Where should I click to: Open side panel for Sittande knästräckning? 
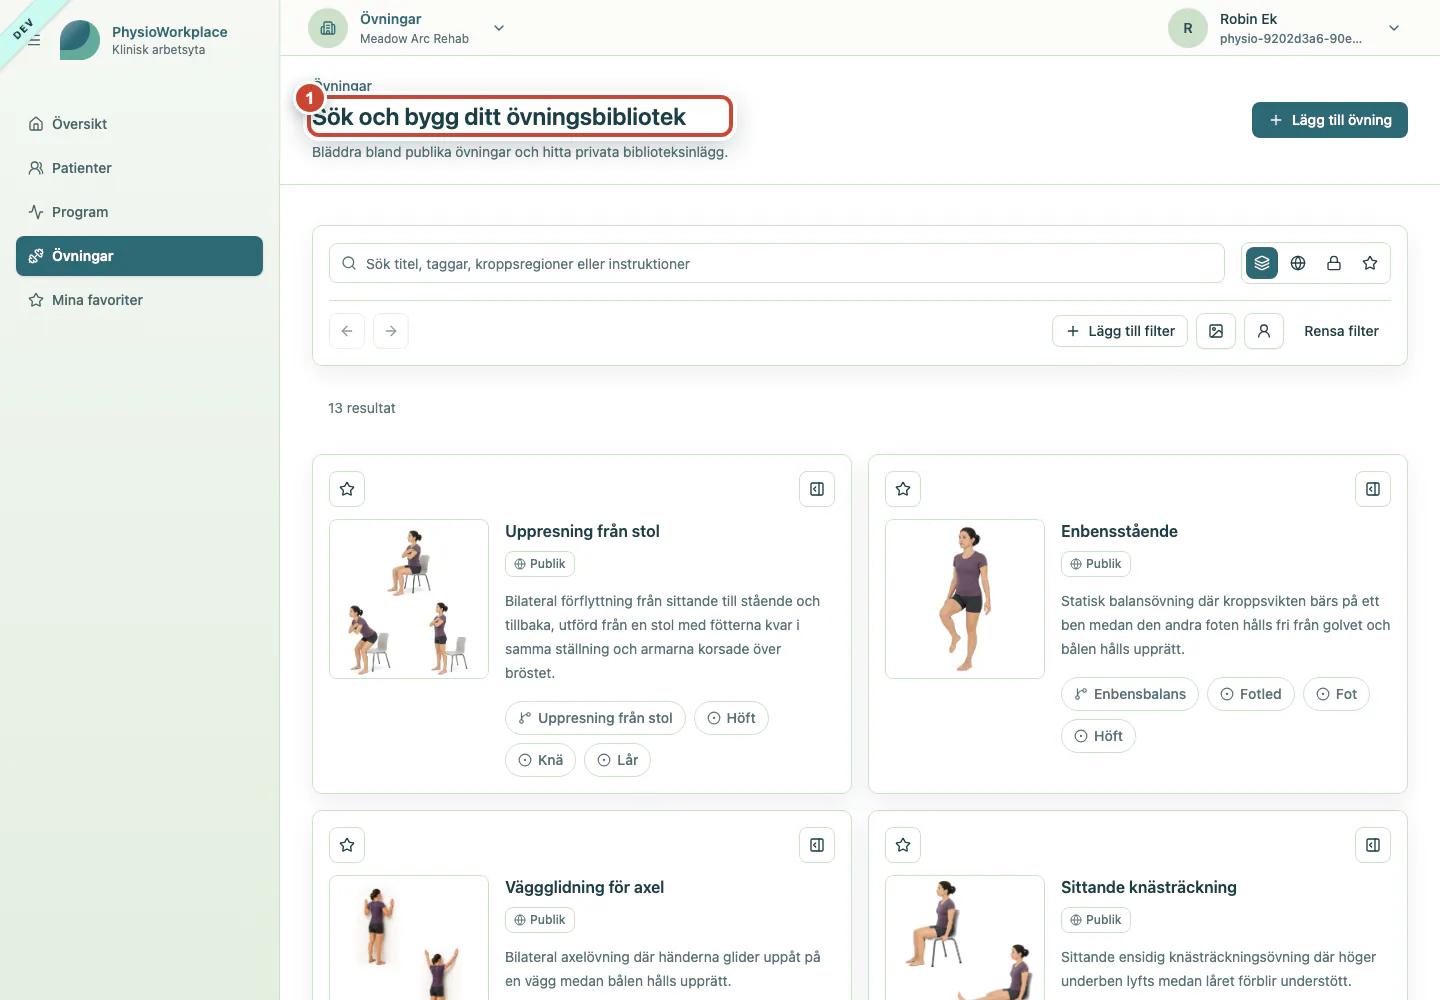pos(1373,845)
